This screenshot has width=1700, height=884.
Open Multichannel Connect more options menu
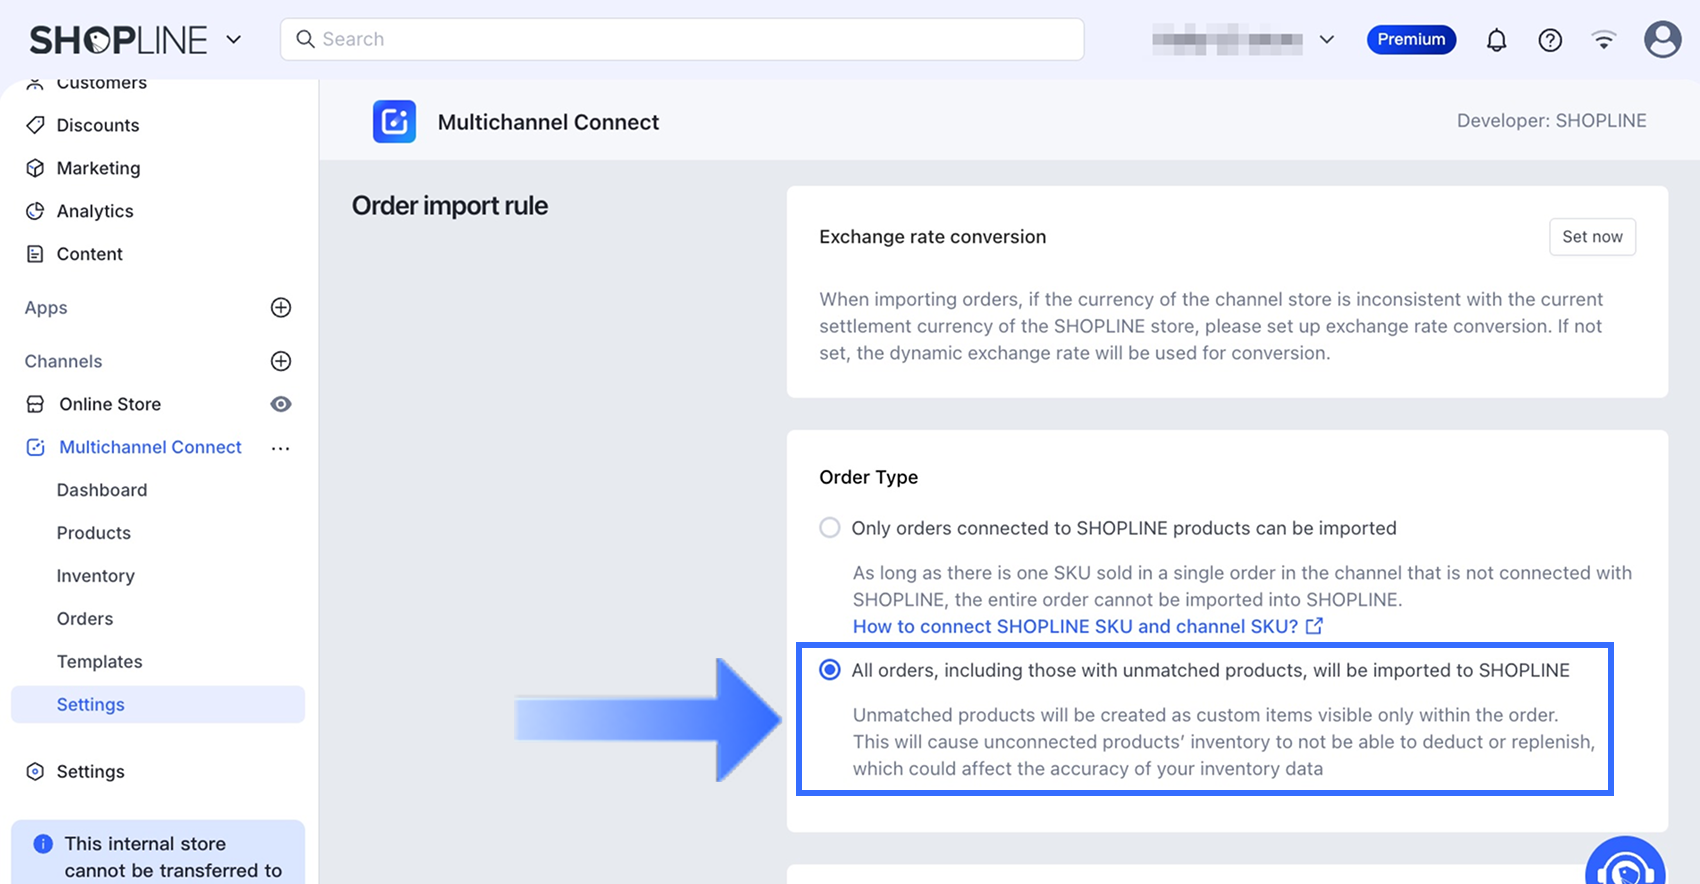(281, 448)
